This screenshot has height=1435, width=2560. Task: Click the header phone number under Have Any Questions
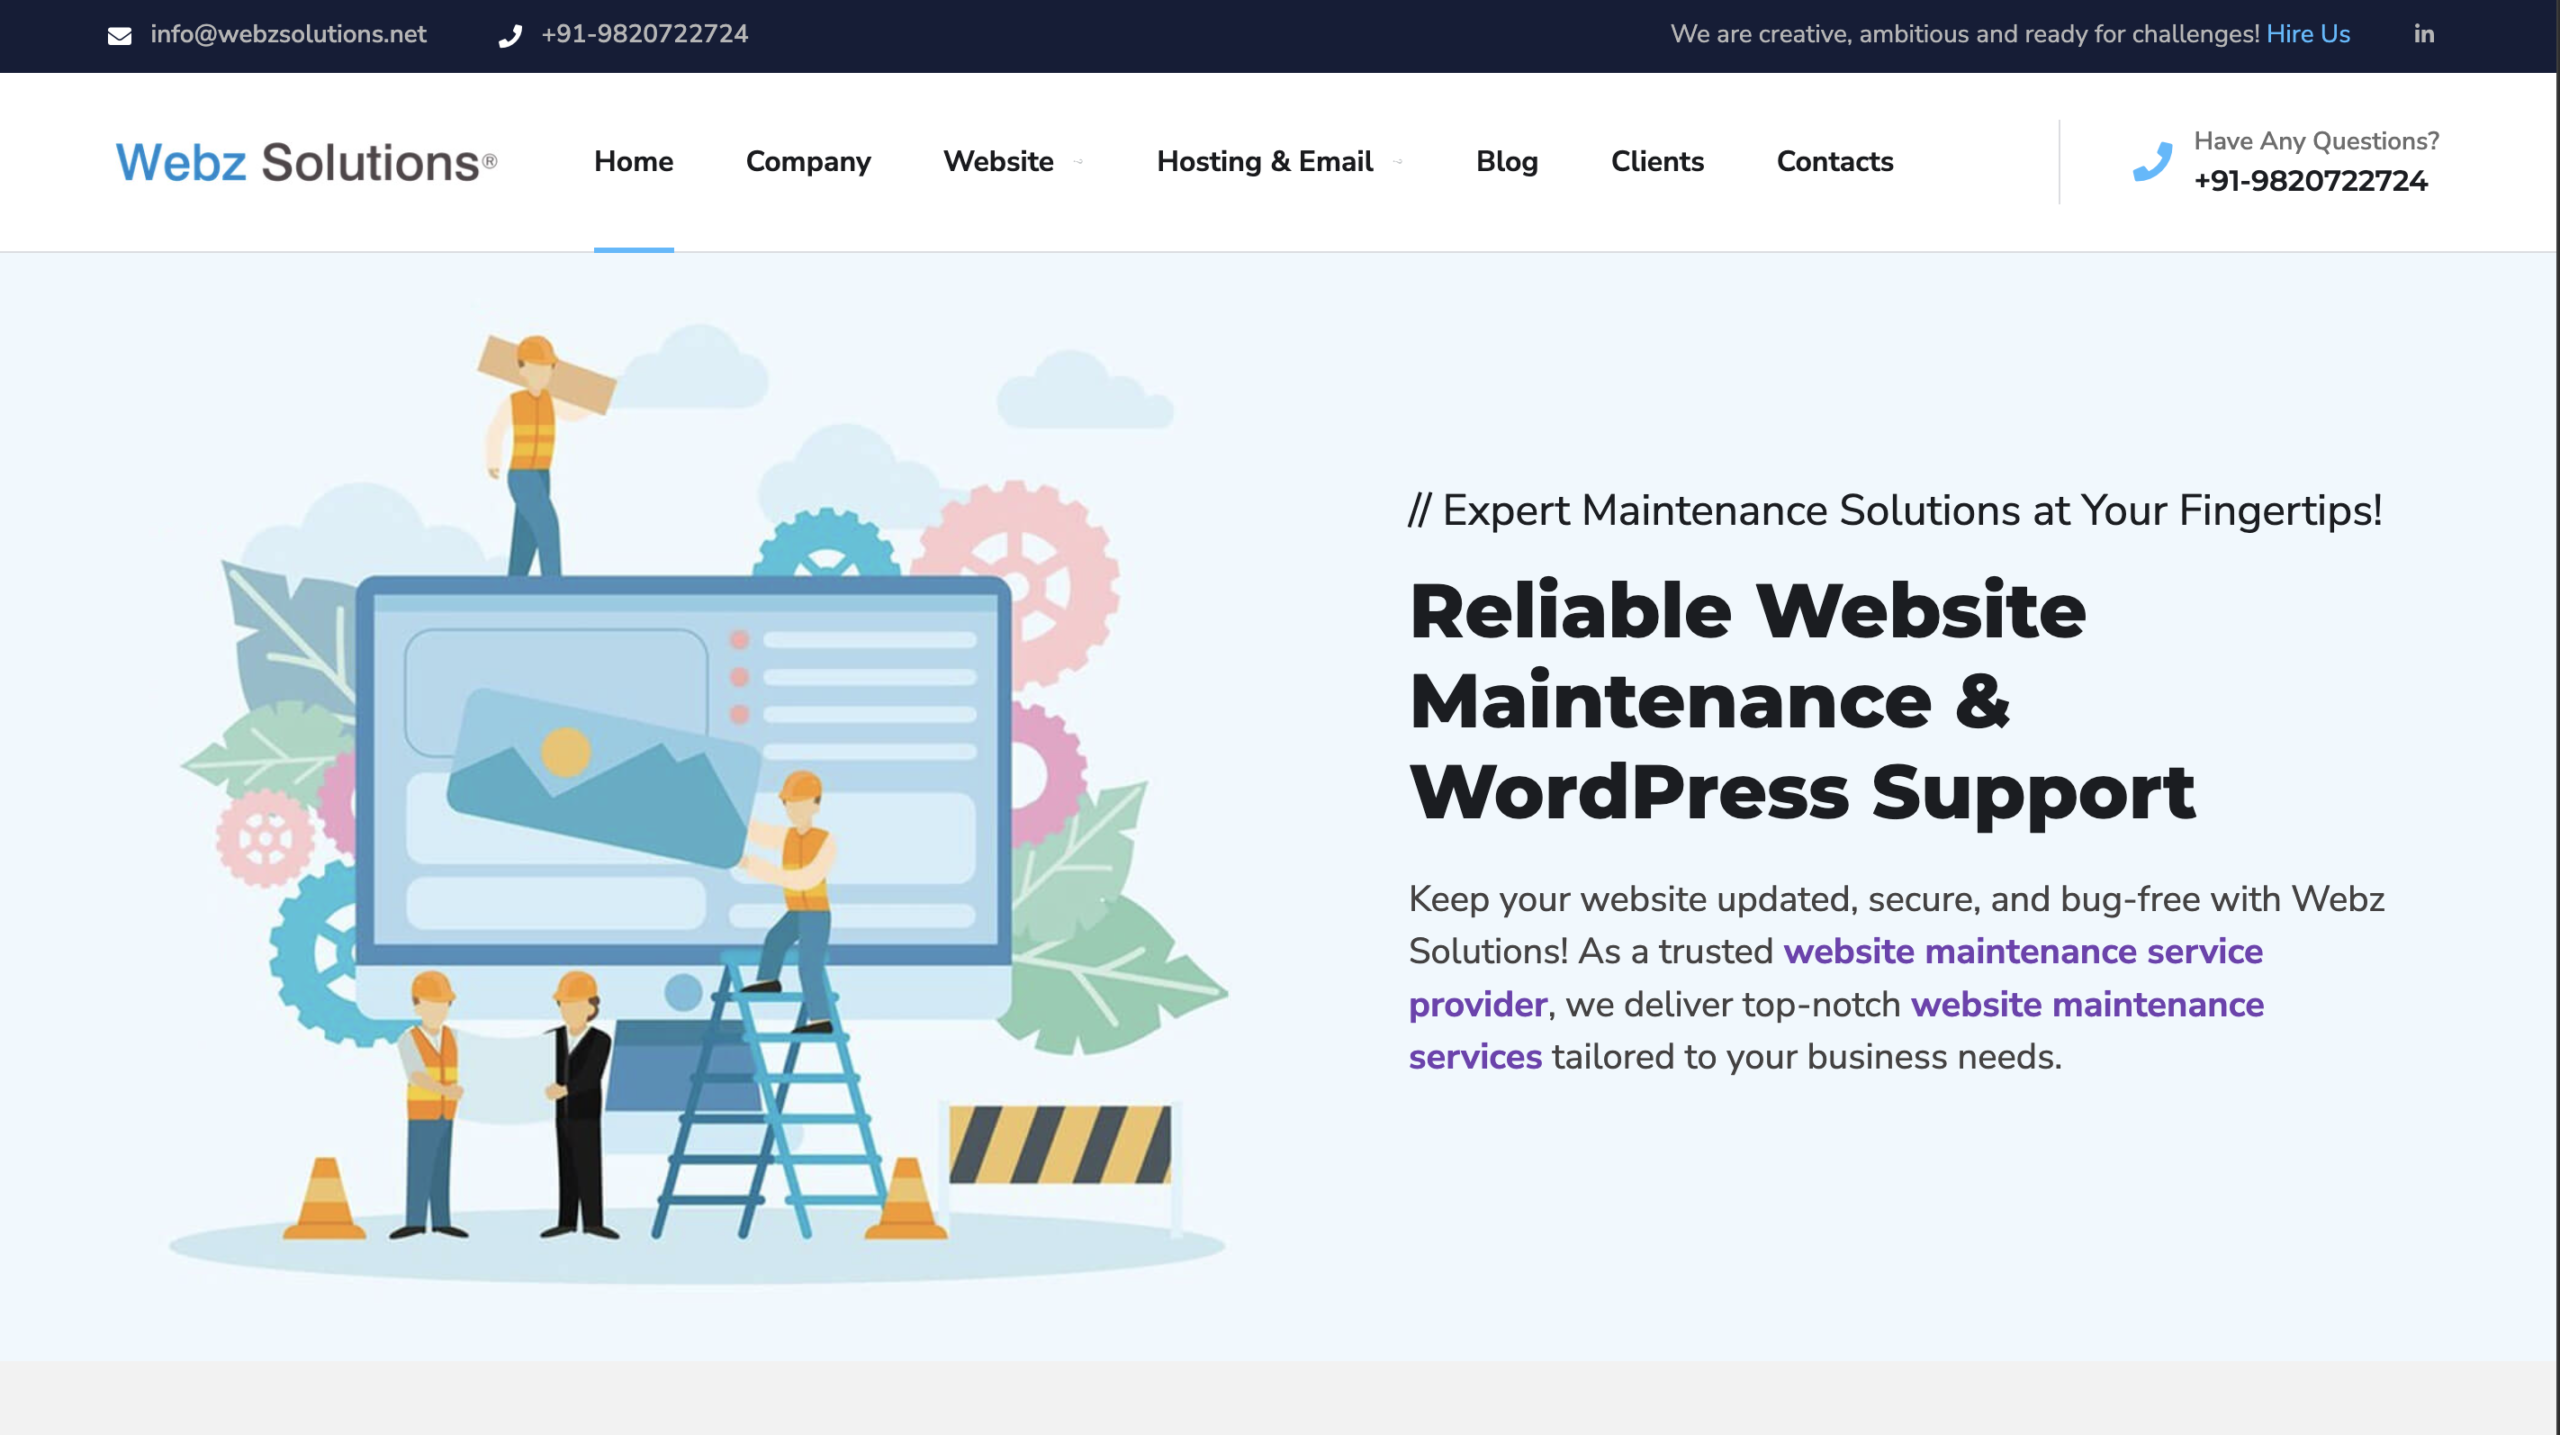point(2310,181)
